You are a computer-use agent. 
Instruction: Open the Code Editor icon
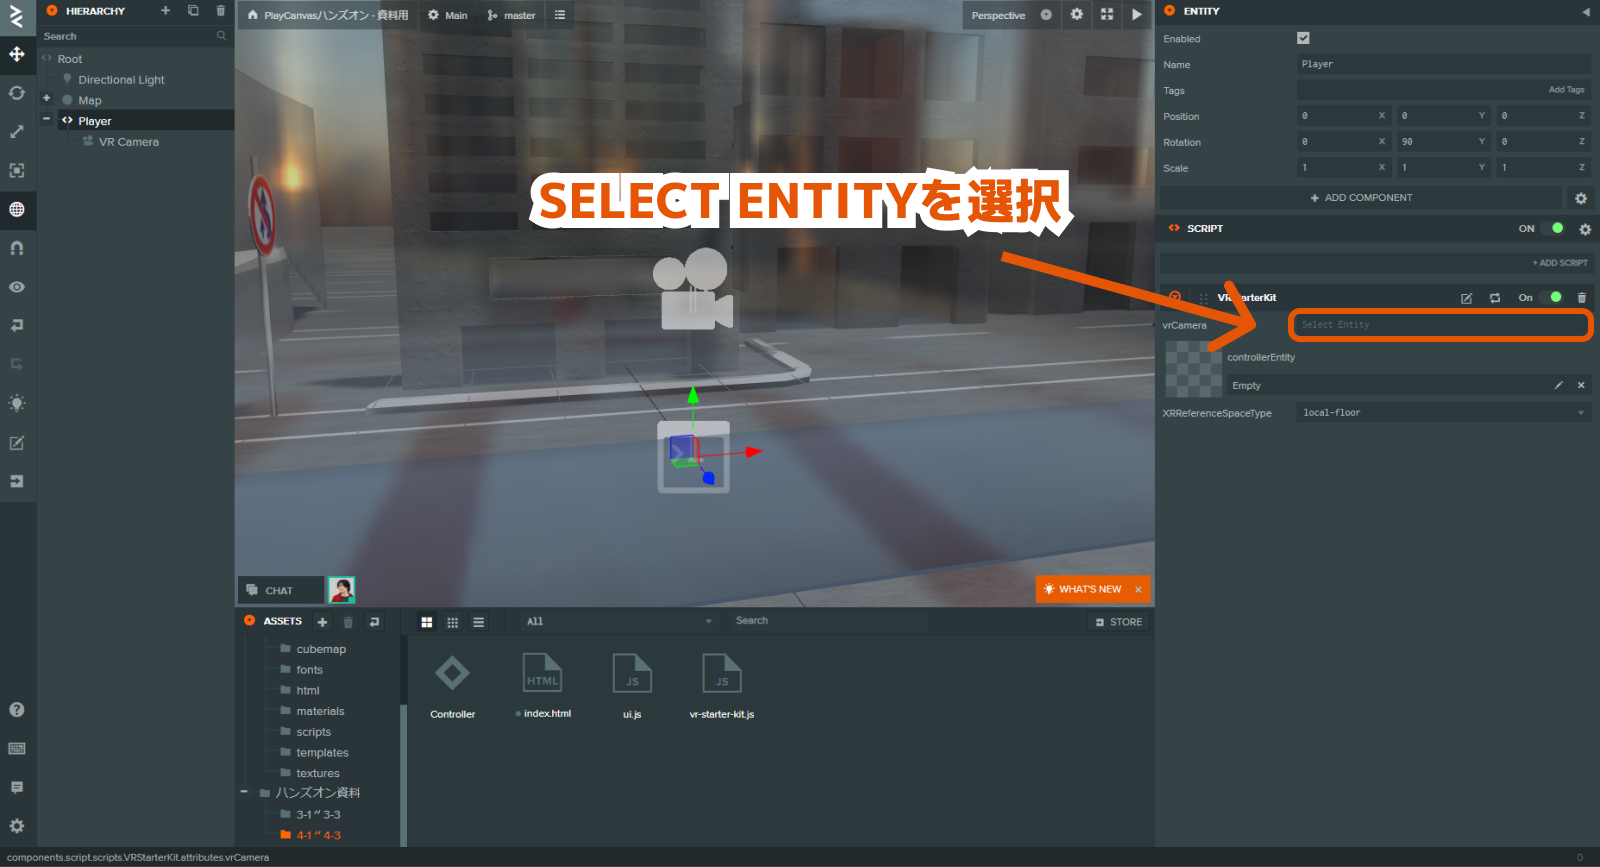click(17, 443)
